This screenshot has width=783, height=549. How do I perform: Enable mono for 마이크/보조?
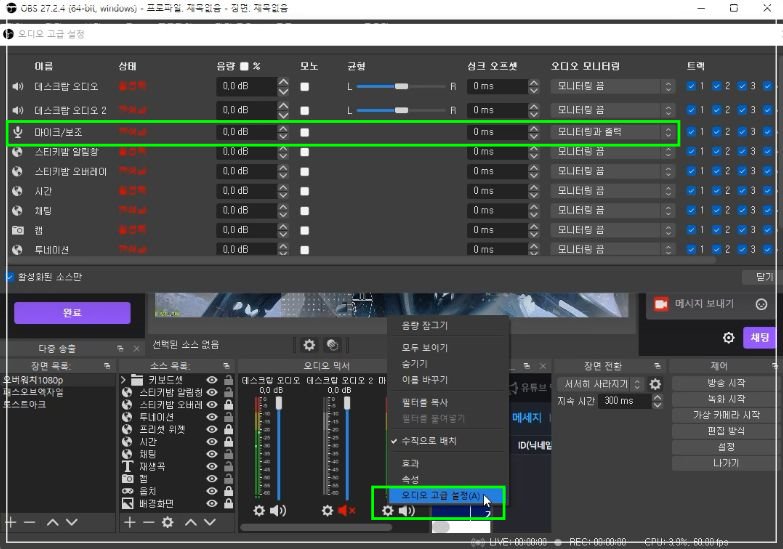[x=305, y=132]
